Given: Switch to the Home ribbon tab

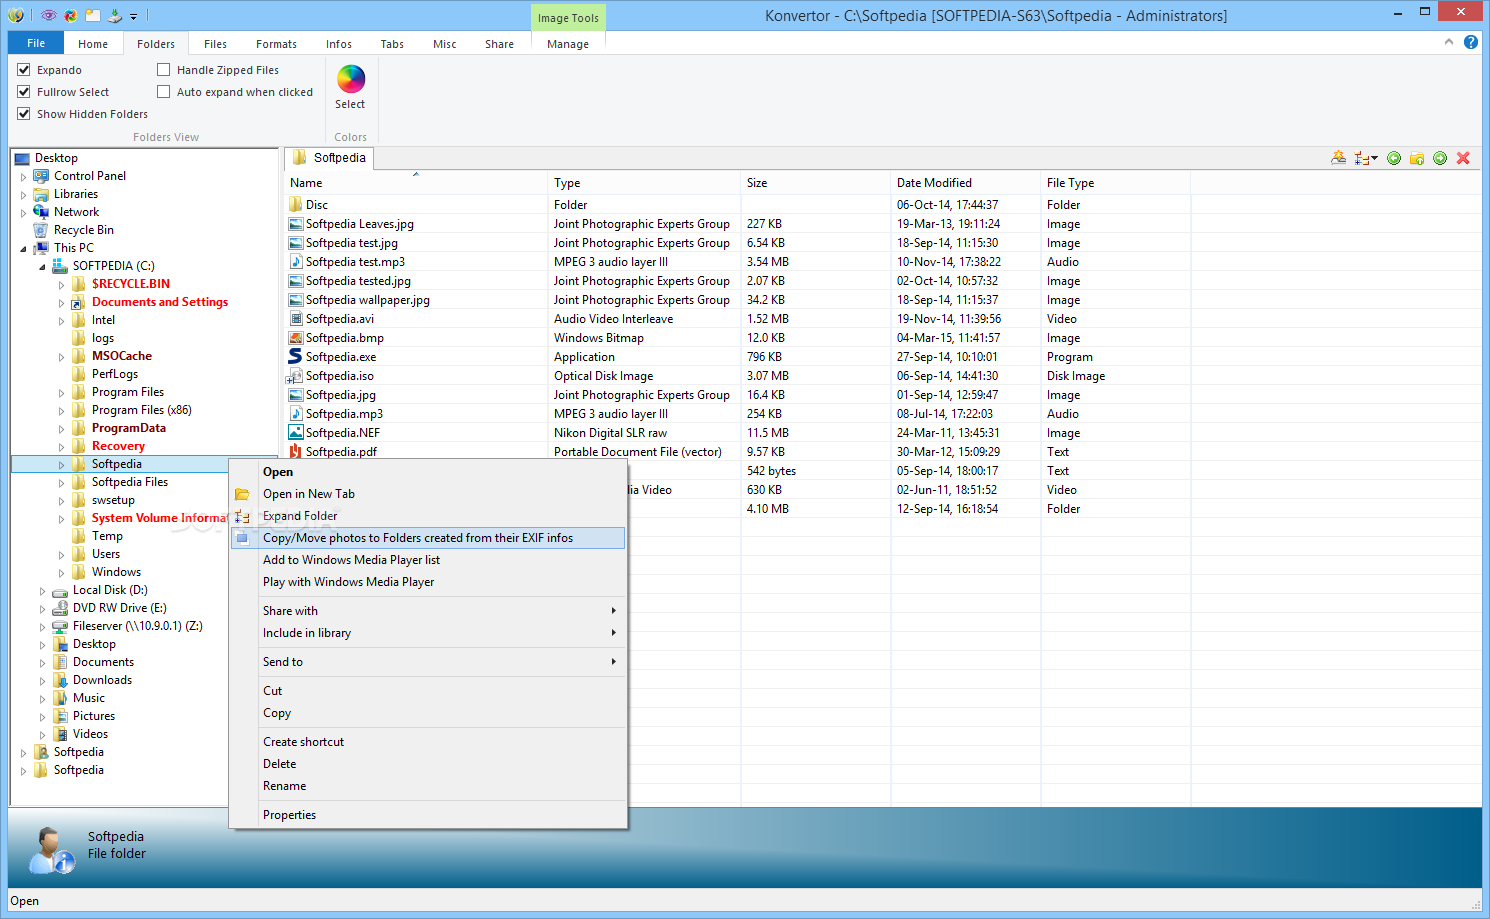Looking at the screenshot, I should point(93,44).
